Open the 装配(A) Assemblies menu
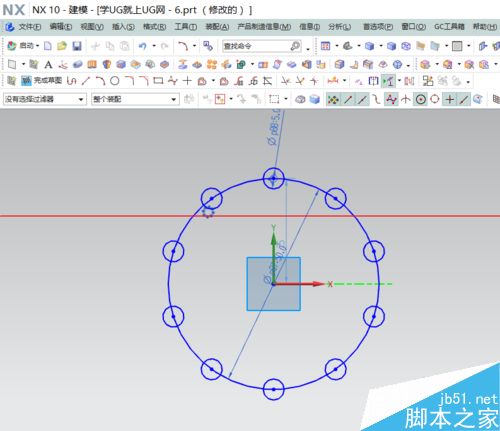500x431 pixels. pyautogui.click(x=217, y=27)
